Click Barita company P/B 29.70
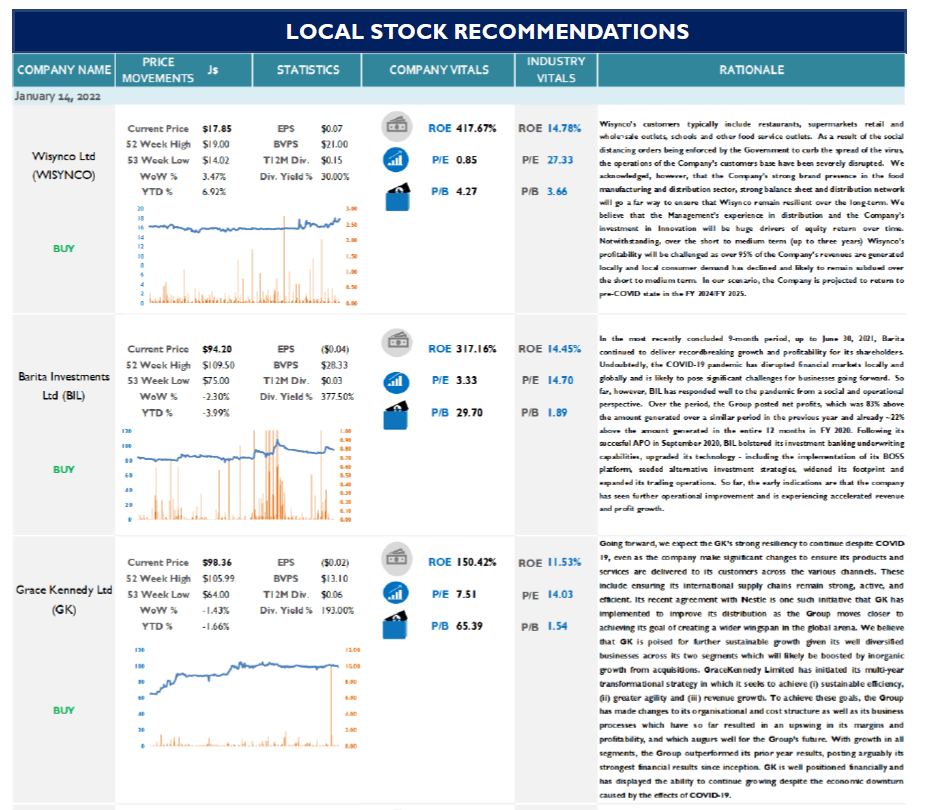Screen dimensions: 933x810 [469, 412]
